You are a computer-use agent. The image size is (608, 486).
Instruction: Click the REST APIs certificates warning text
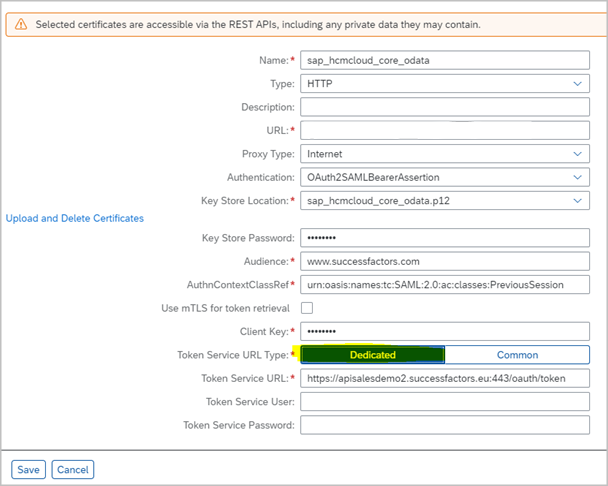coord(258,24)
